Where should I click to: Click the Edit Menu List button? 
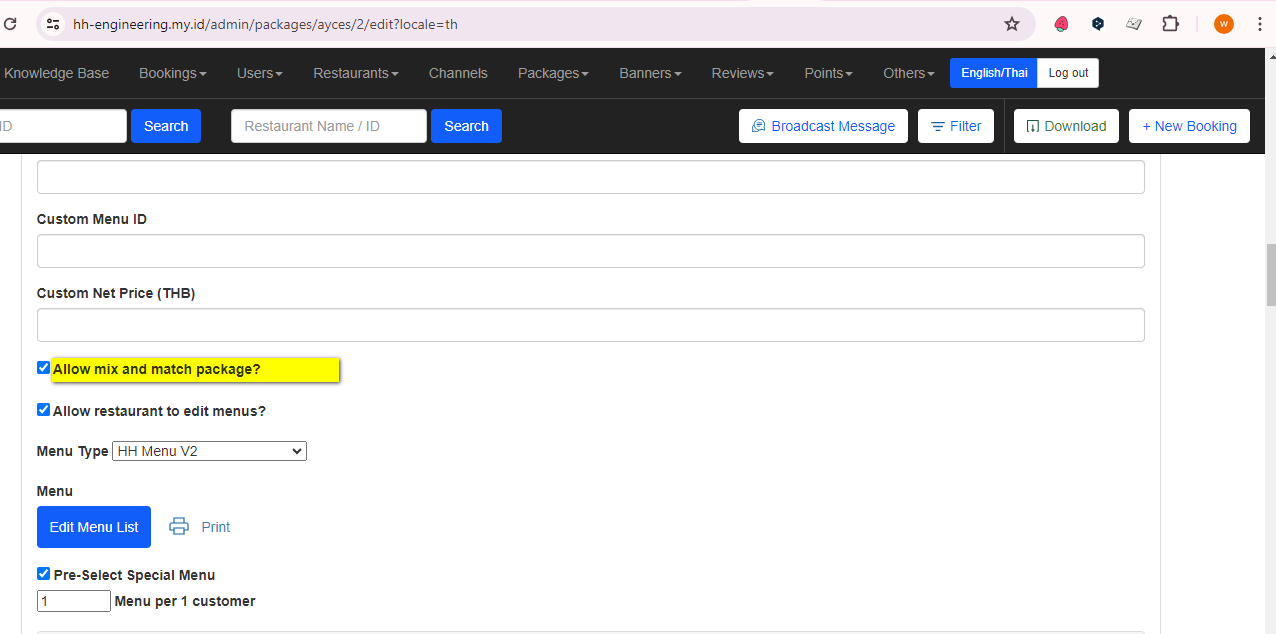[94, 527]
